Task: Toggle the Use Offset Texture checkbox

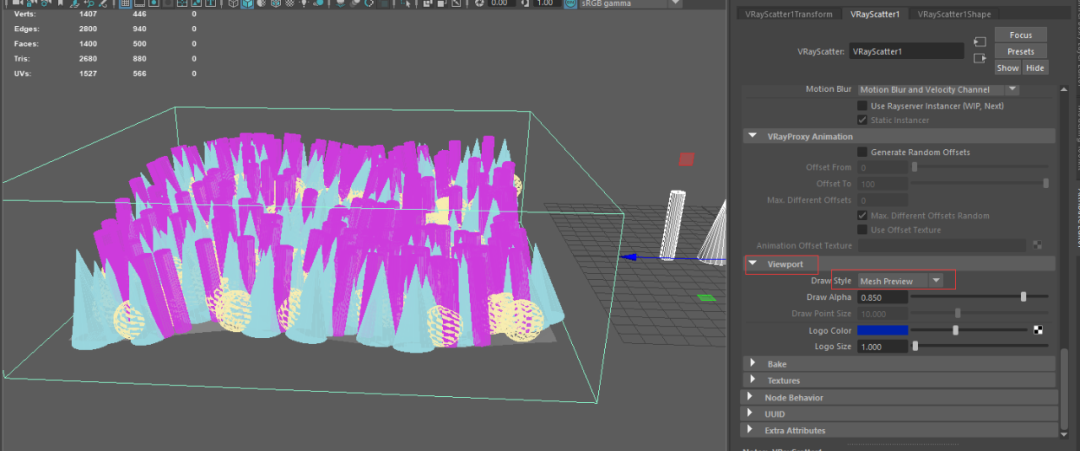Action: click(863, 230)
